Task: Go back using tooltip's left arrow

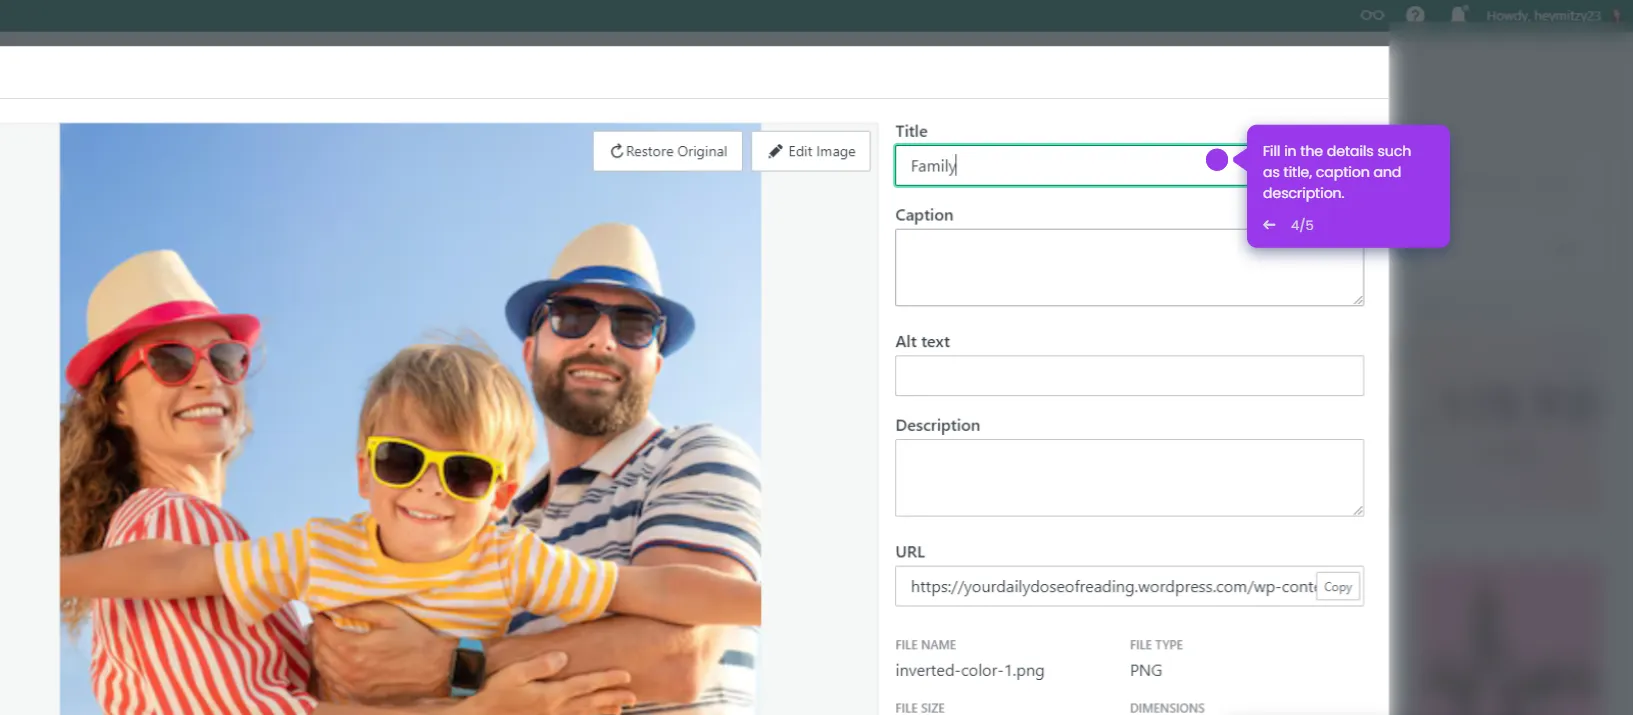Action: click(x=1269, y=225)
